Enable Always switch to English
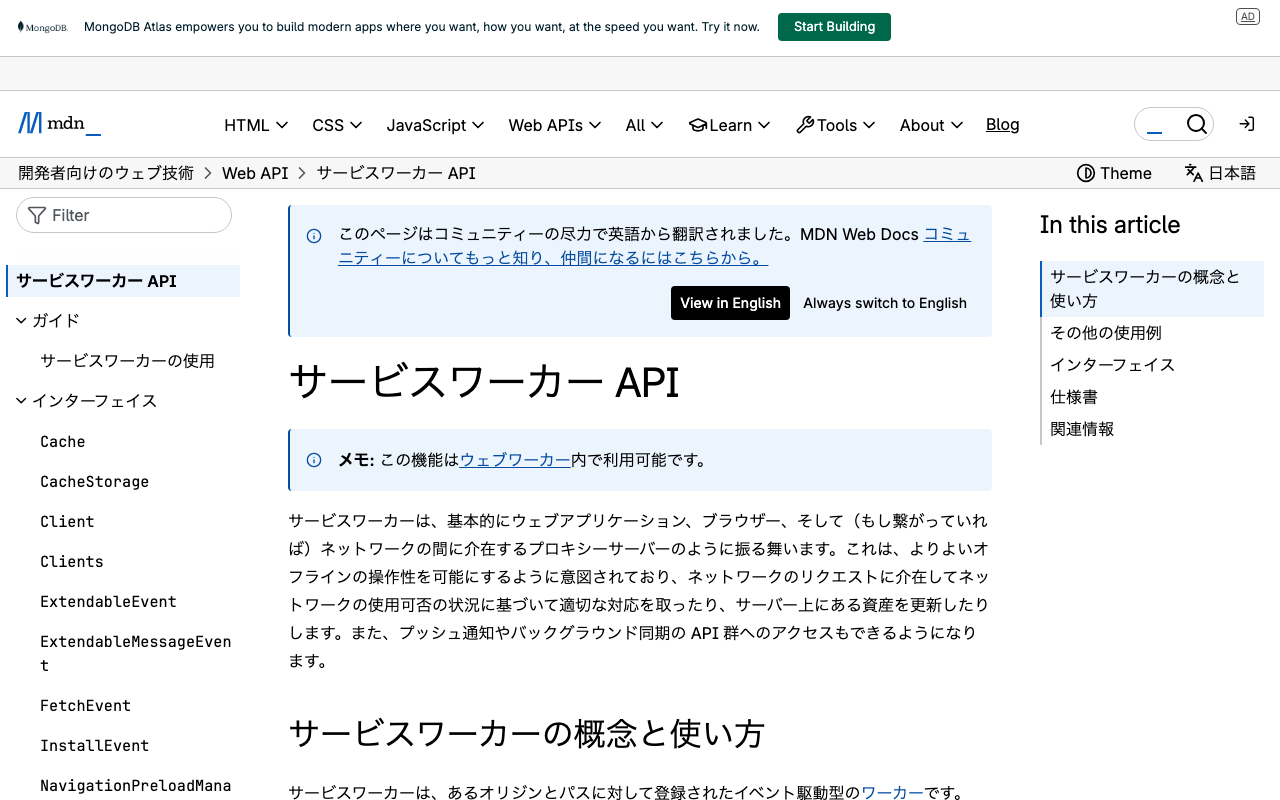The height and width of the screenshot is (800, 1280). coord(884,303)
